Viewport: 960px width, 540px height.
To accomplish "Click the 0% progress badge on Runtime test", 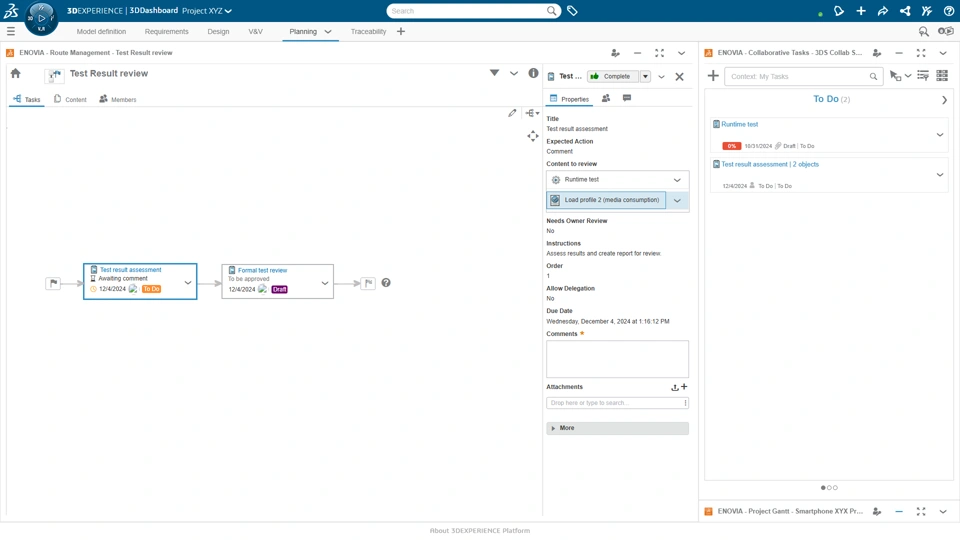I will pos(732,146).
